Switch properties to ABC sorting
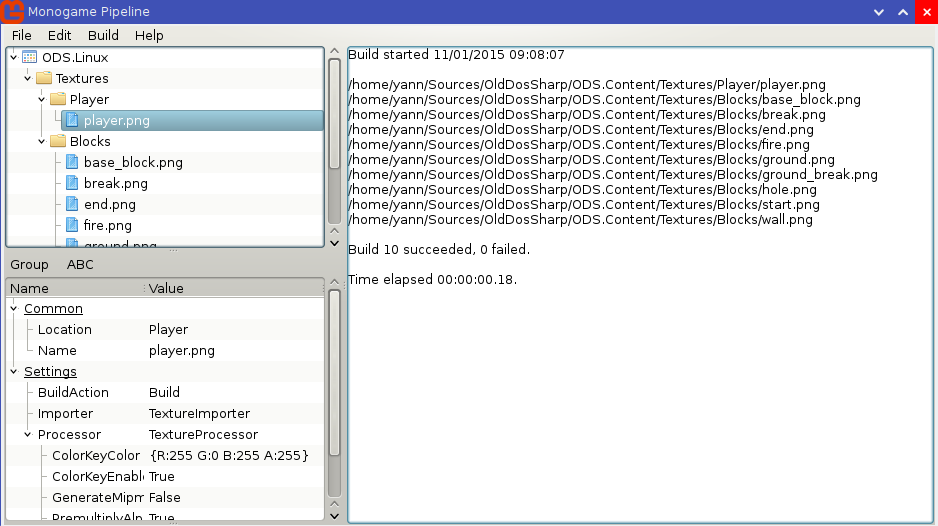Viewport: 938px width, 526px height. [x=80, y=264]
